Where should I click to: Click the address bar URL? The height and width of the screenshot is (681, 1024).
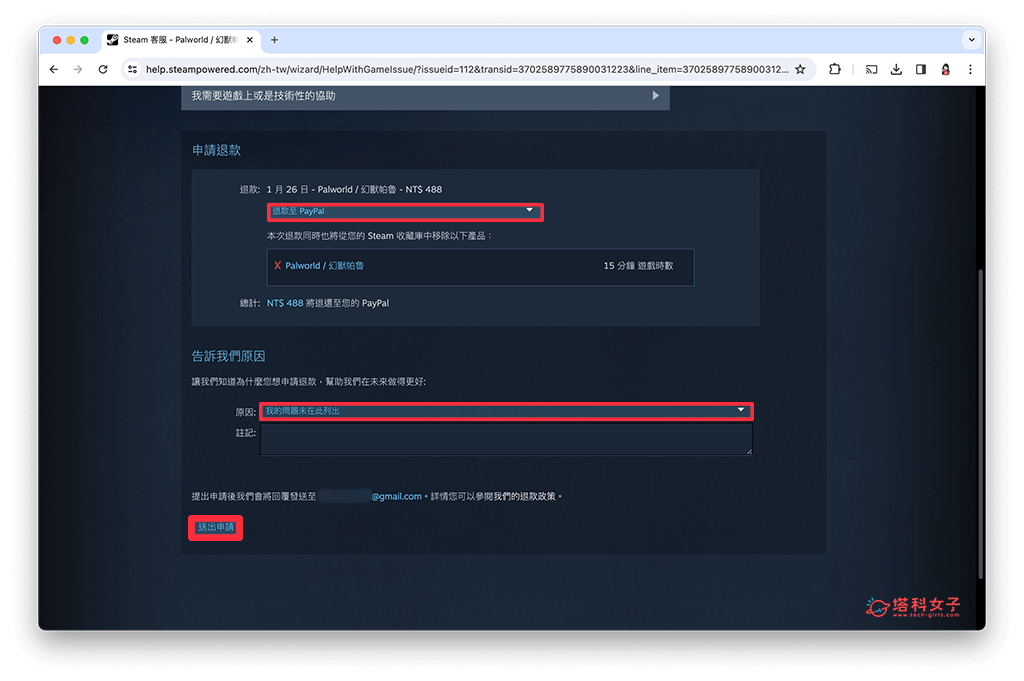pyautogui.click(x=466, y=69)
